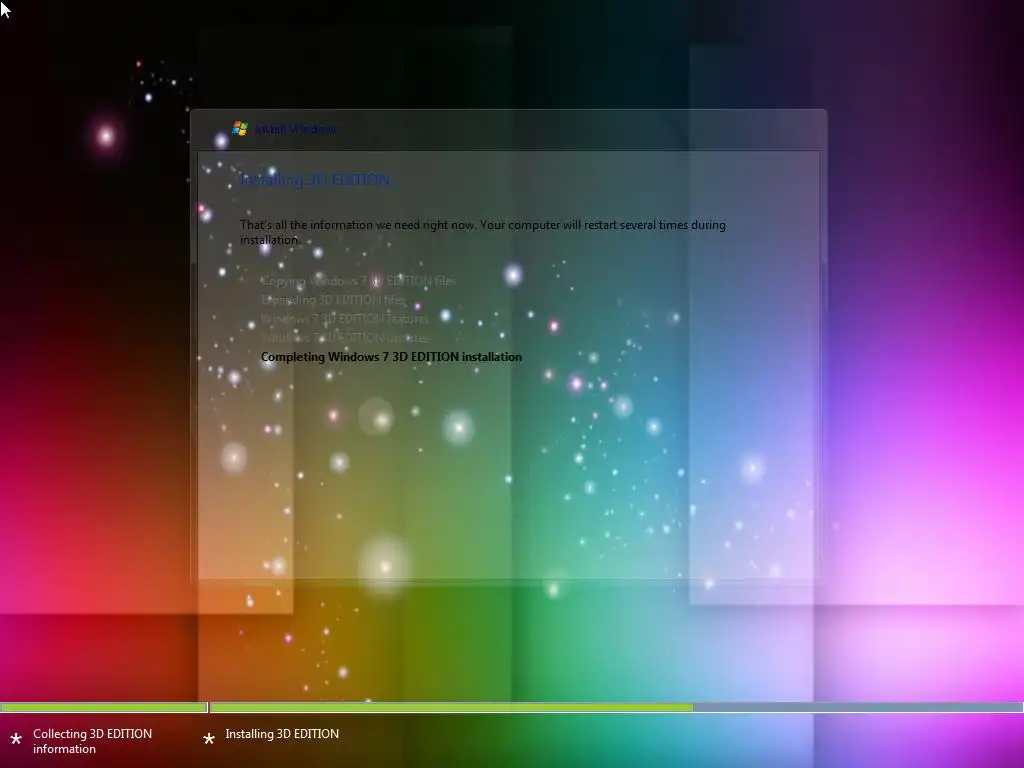Click the 'Windows 7 3D EDITION features' step
The height and width of the screenshot is (768, 1024).
click(x=344, y=319)
